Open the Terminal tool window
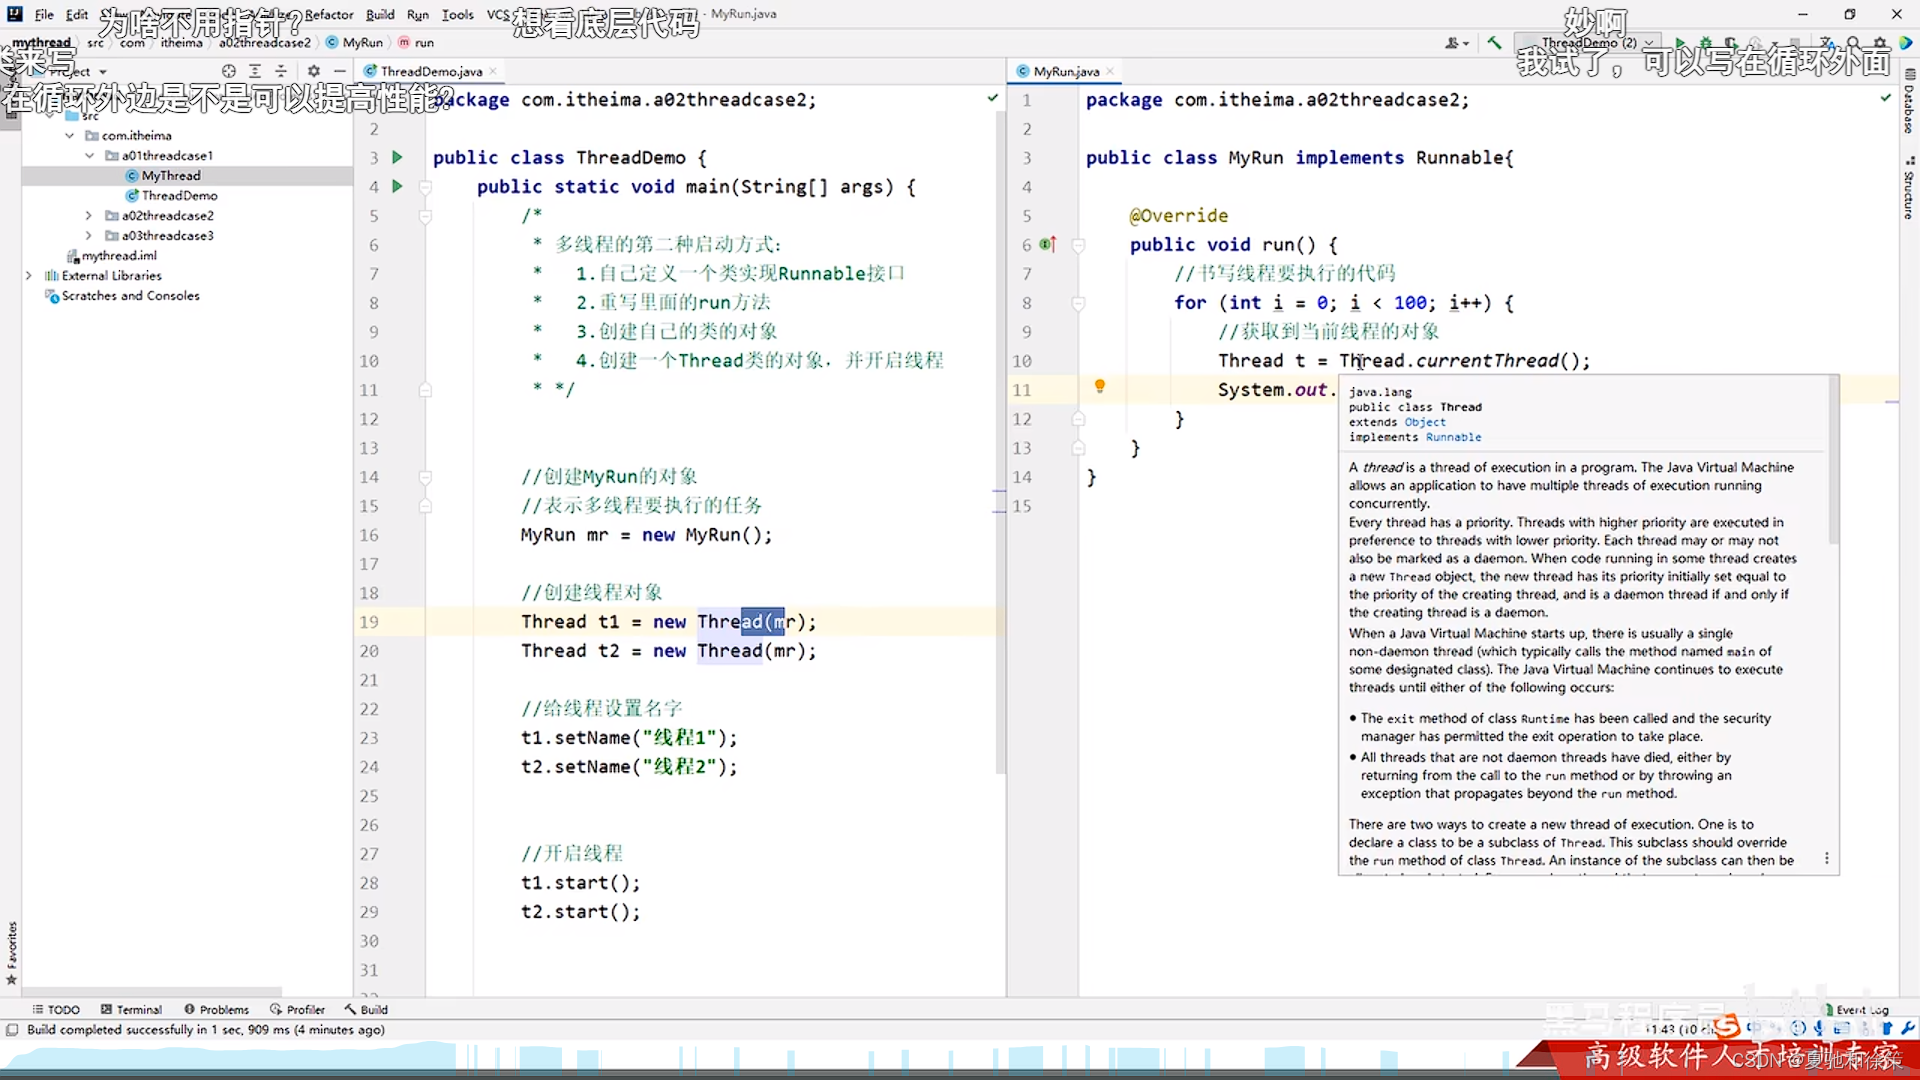 (x=131, y=1009)
